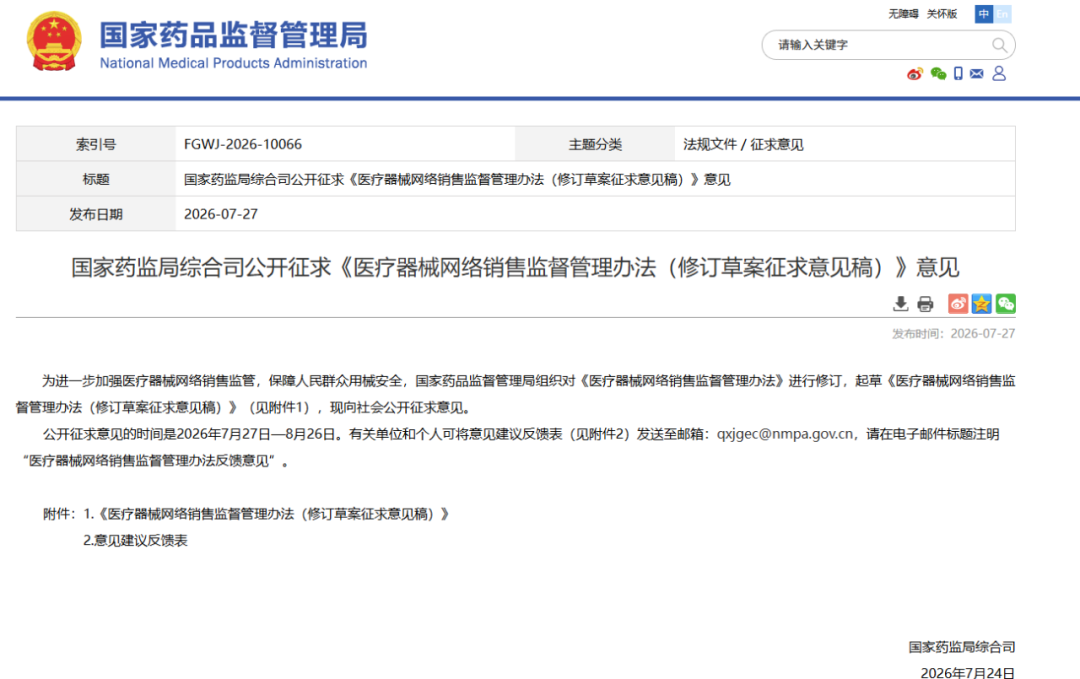Open the email envelope icon

pos(977,74)
